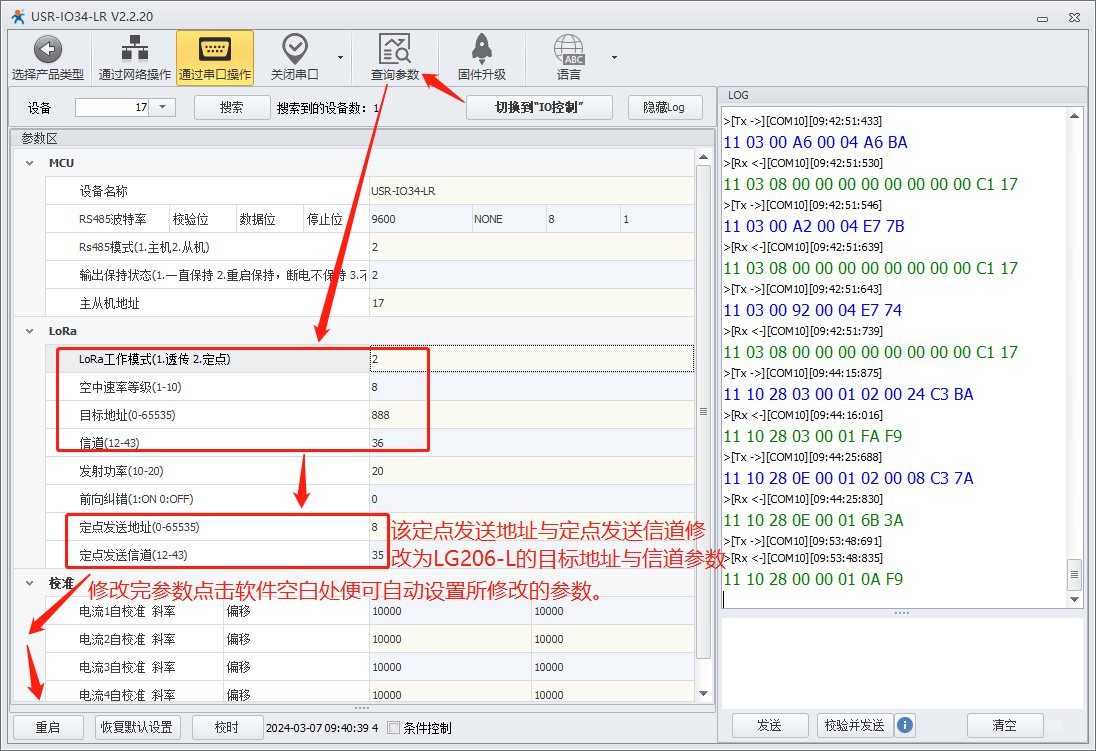Click the 校验并发送 button

pos(854,725)
